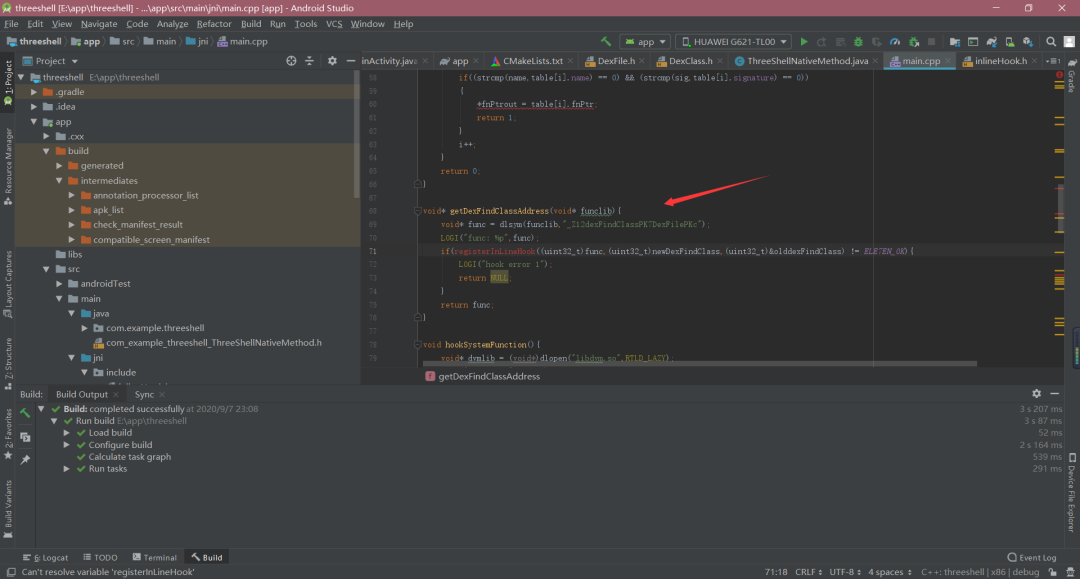
Task: Click the Stop square icon in toolbar
Action: [931, 42]
